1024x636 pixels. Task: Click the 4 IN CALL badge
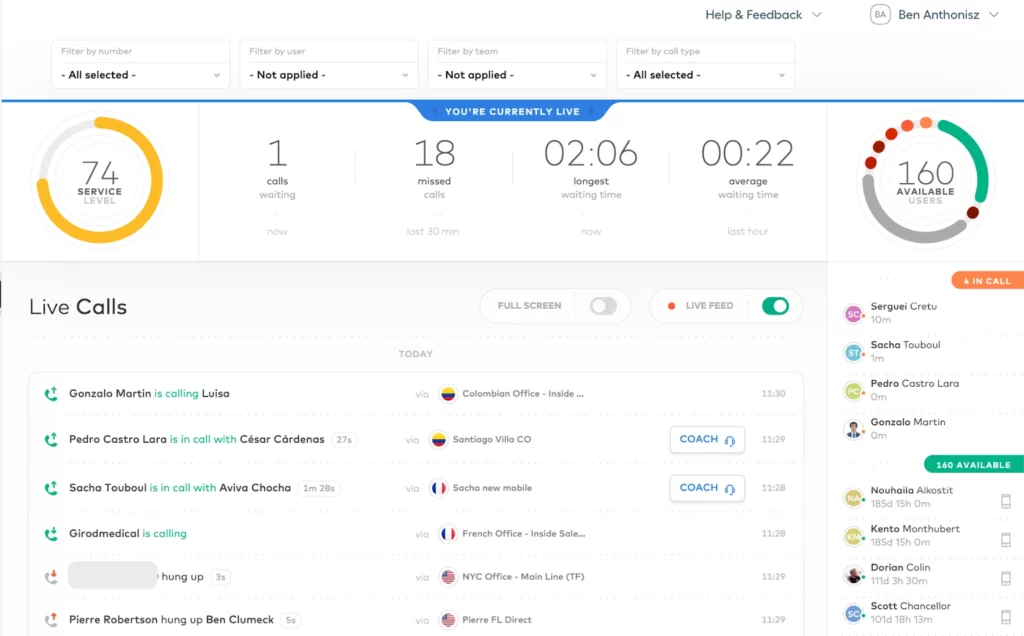tap(987, 281)
